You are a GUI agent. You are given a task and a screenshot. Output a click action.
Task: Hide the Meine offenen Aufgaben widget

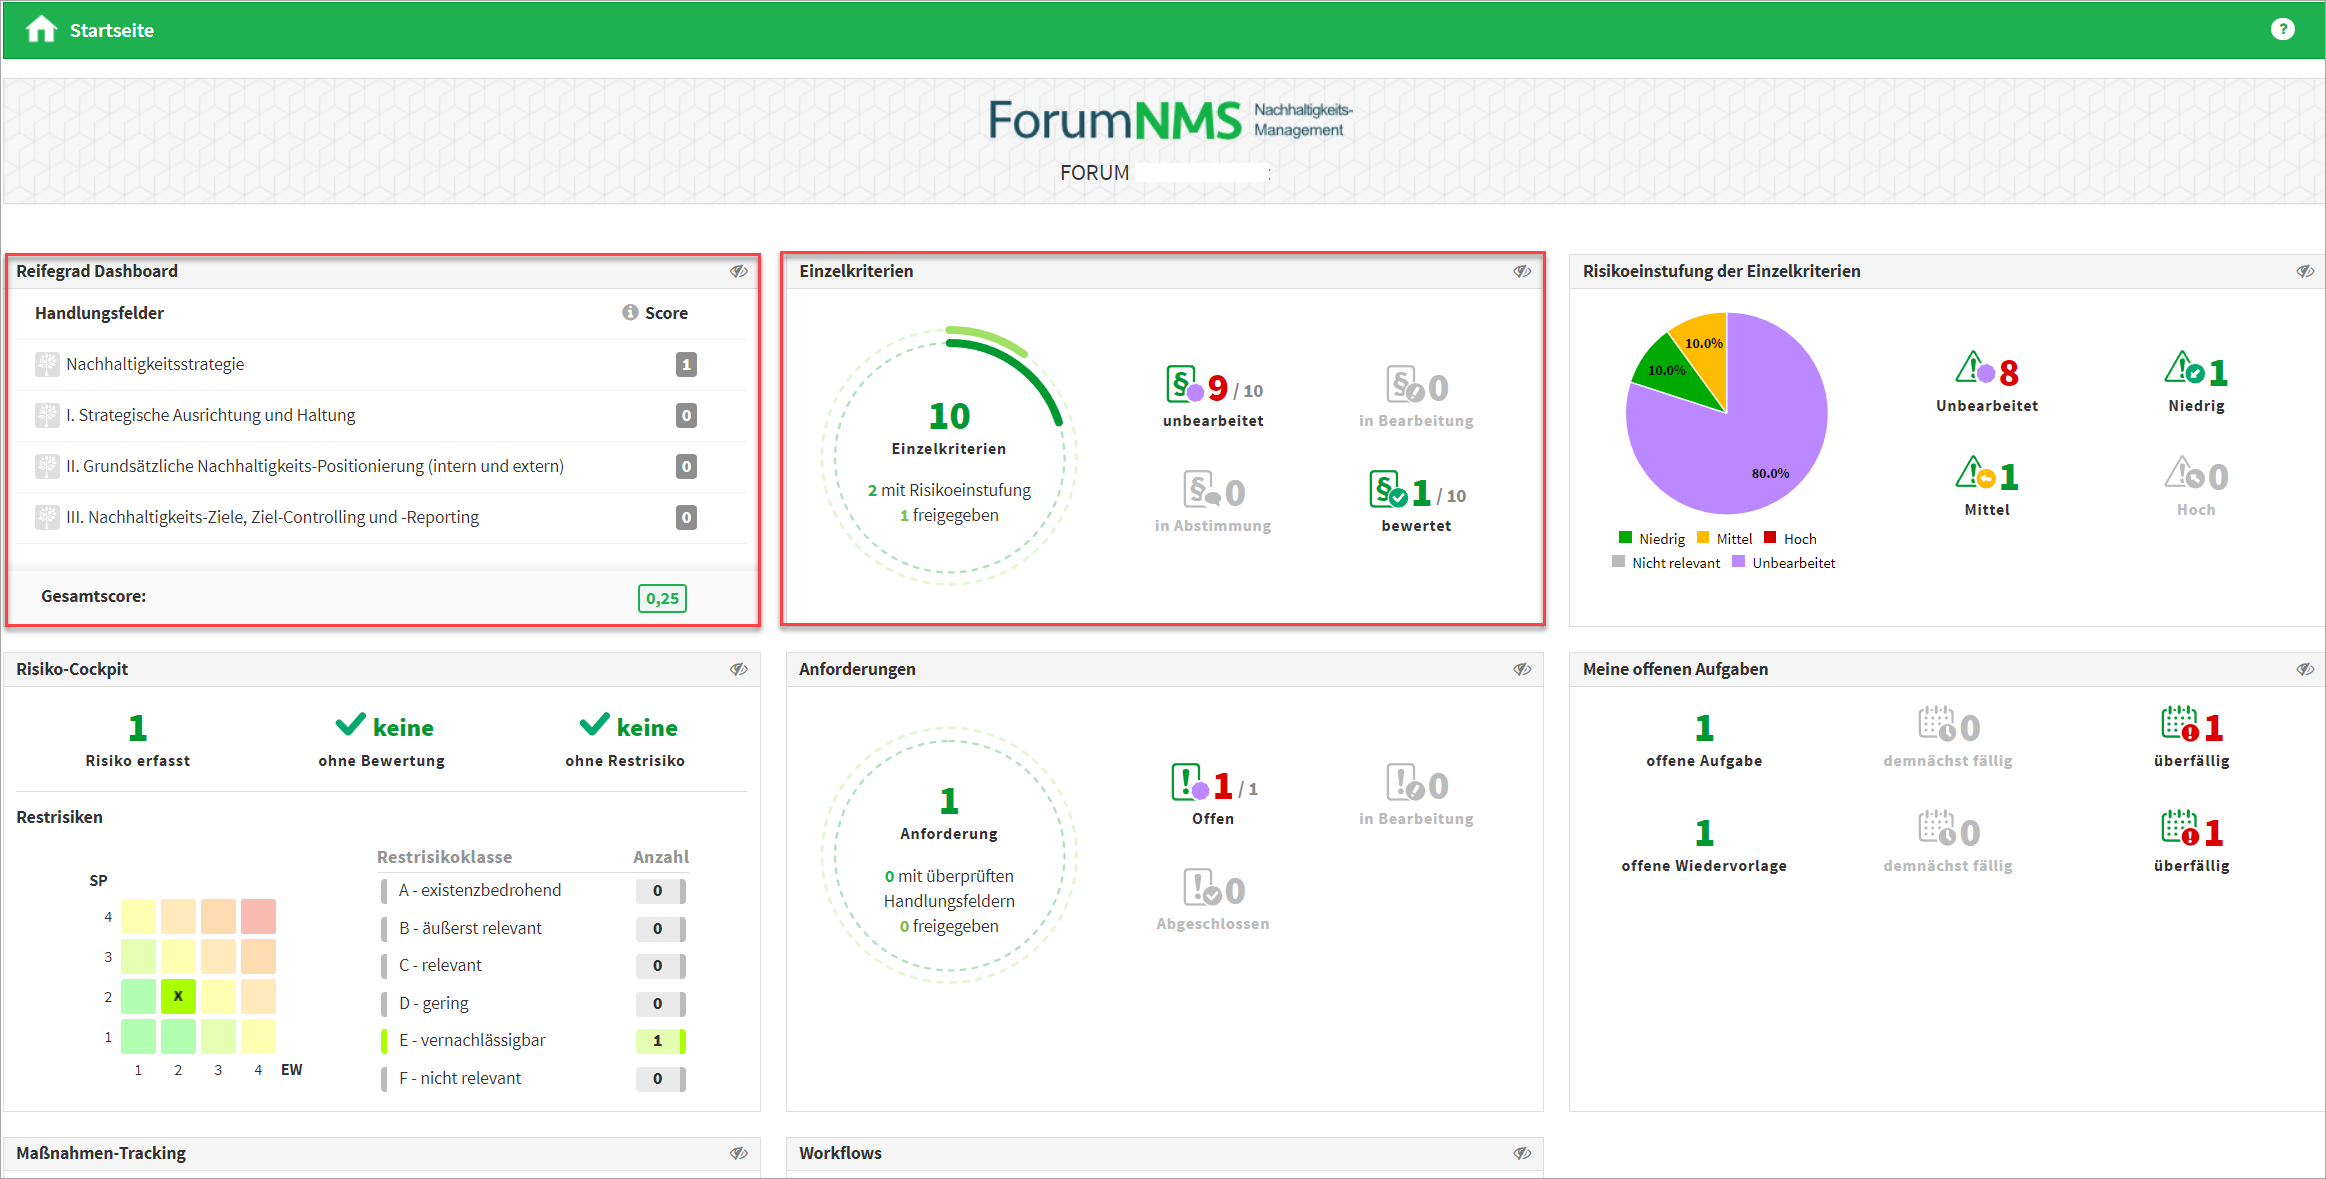tap(2305, 669)
